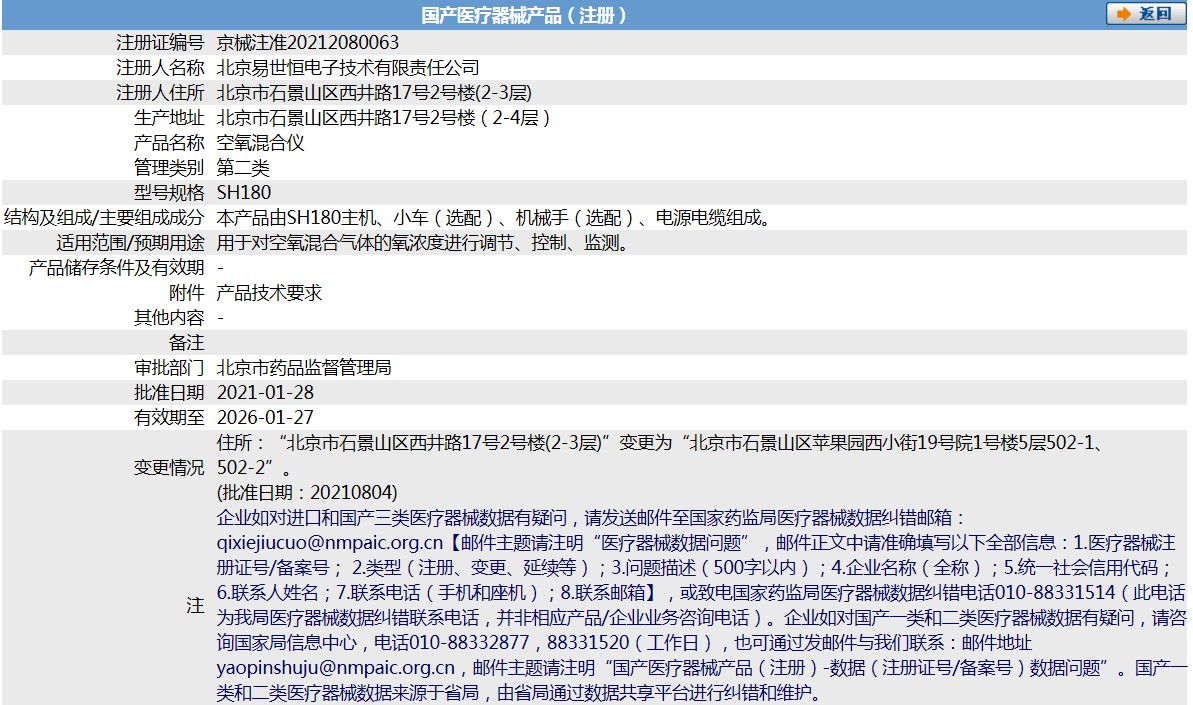Click model value SH180
The width and height of the screenshot is (1193, 705).
click(243, 192)
